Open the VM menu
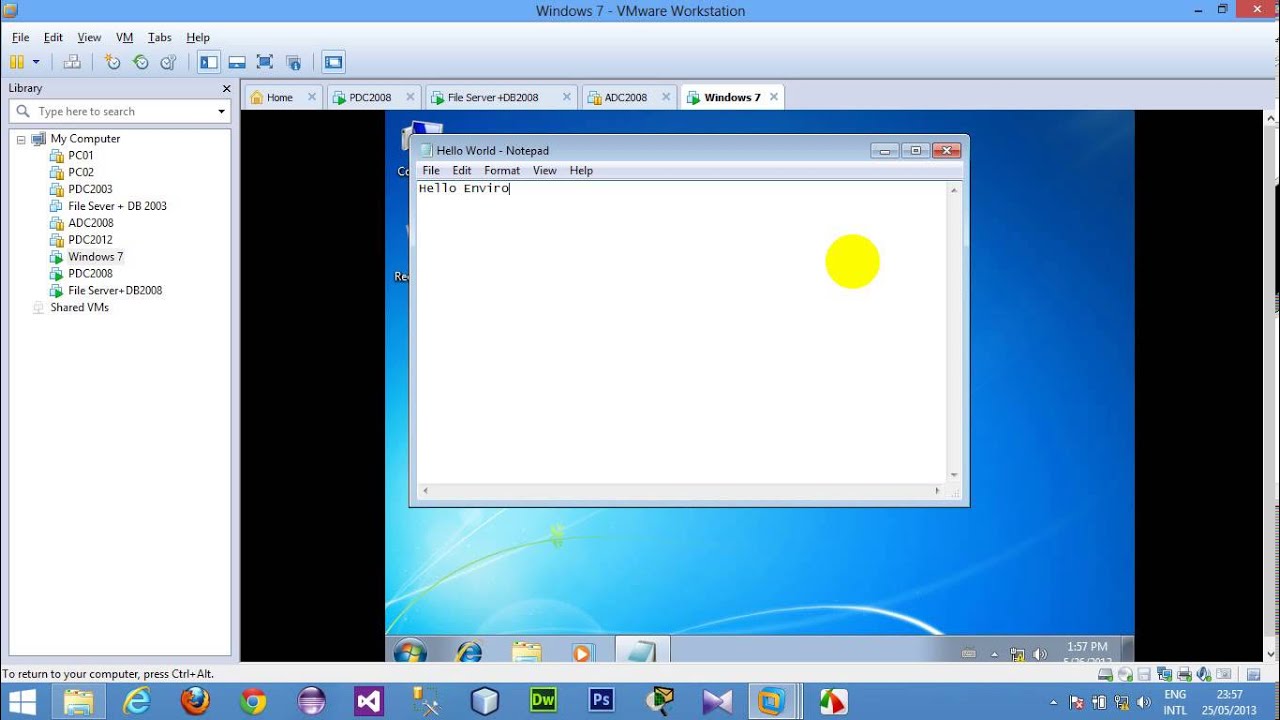1280x720 pixels. click(x=124, y=37)
